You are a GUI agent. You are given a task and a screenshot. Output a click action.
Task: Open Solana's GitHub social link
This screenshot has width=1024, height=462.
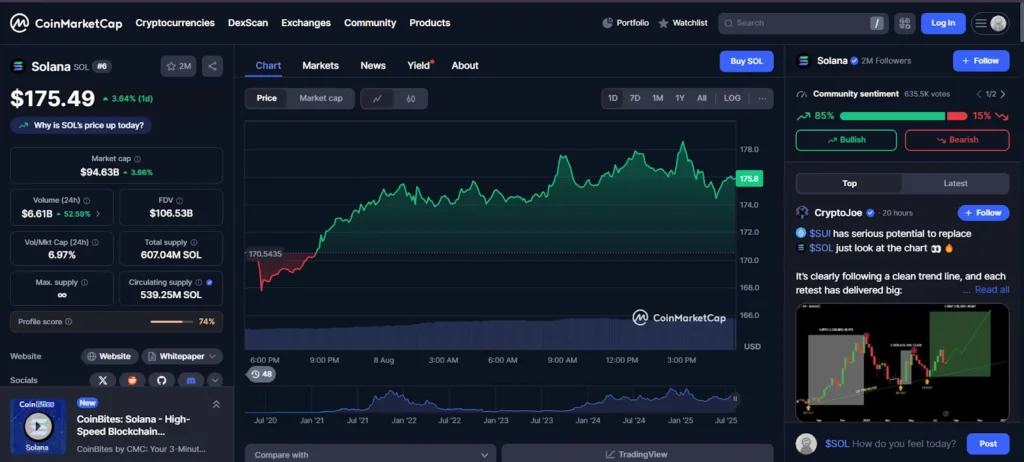coord(161,380)
